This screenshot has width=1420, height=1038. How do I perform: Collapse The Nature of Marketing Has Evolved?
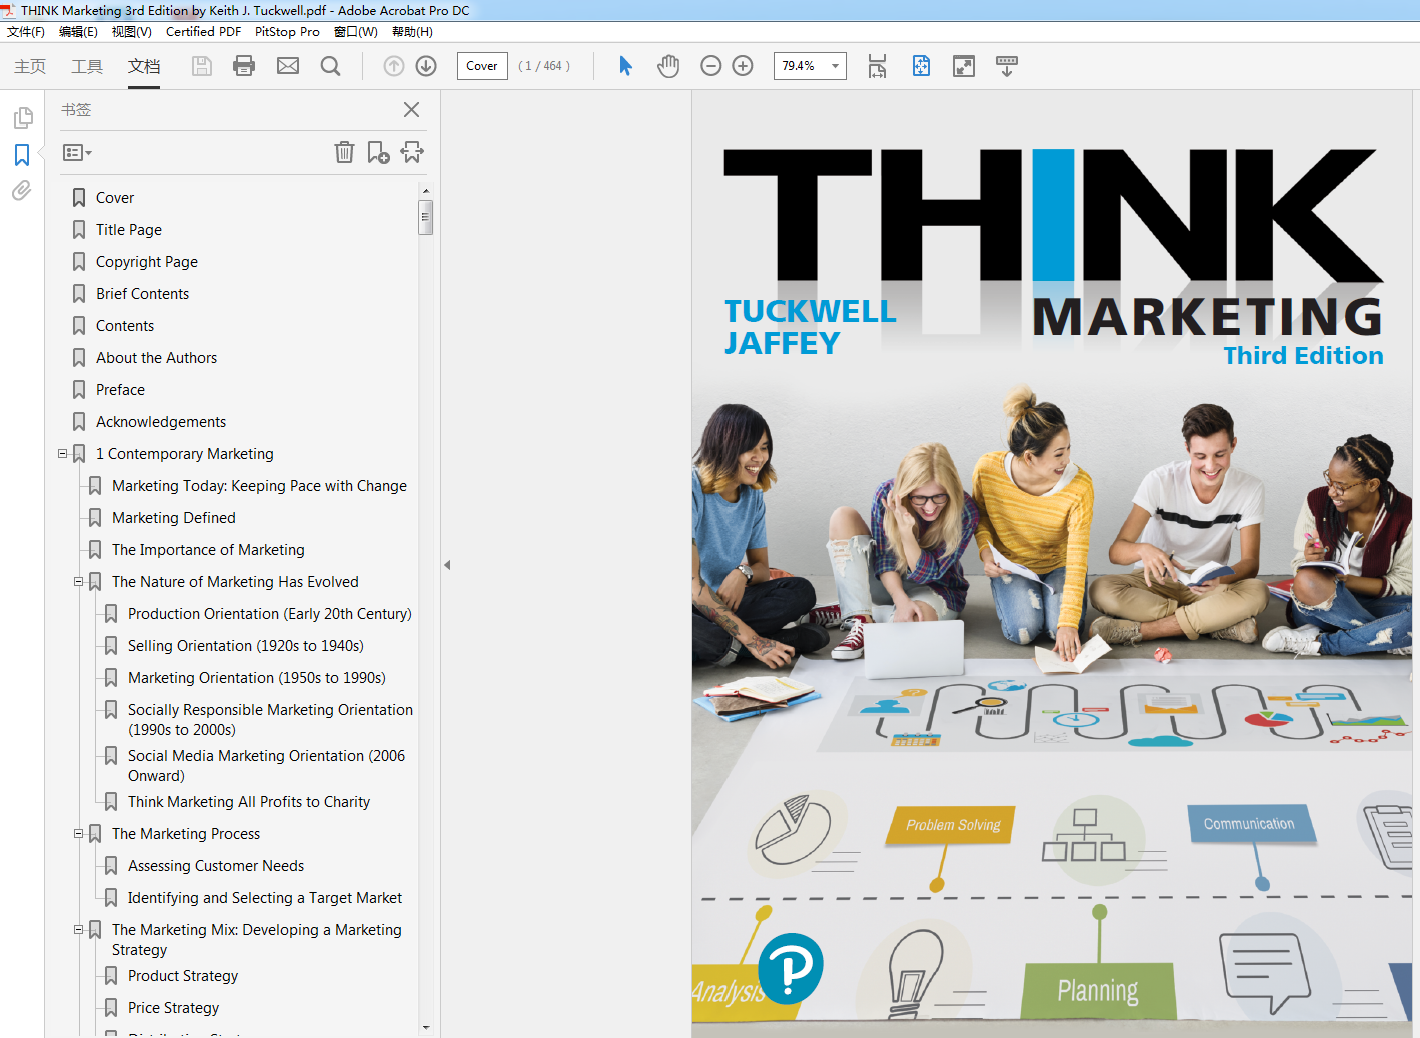(78, 581)
